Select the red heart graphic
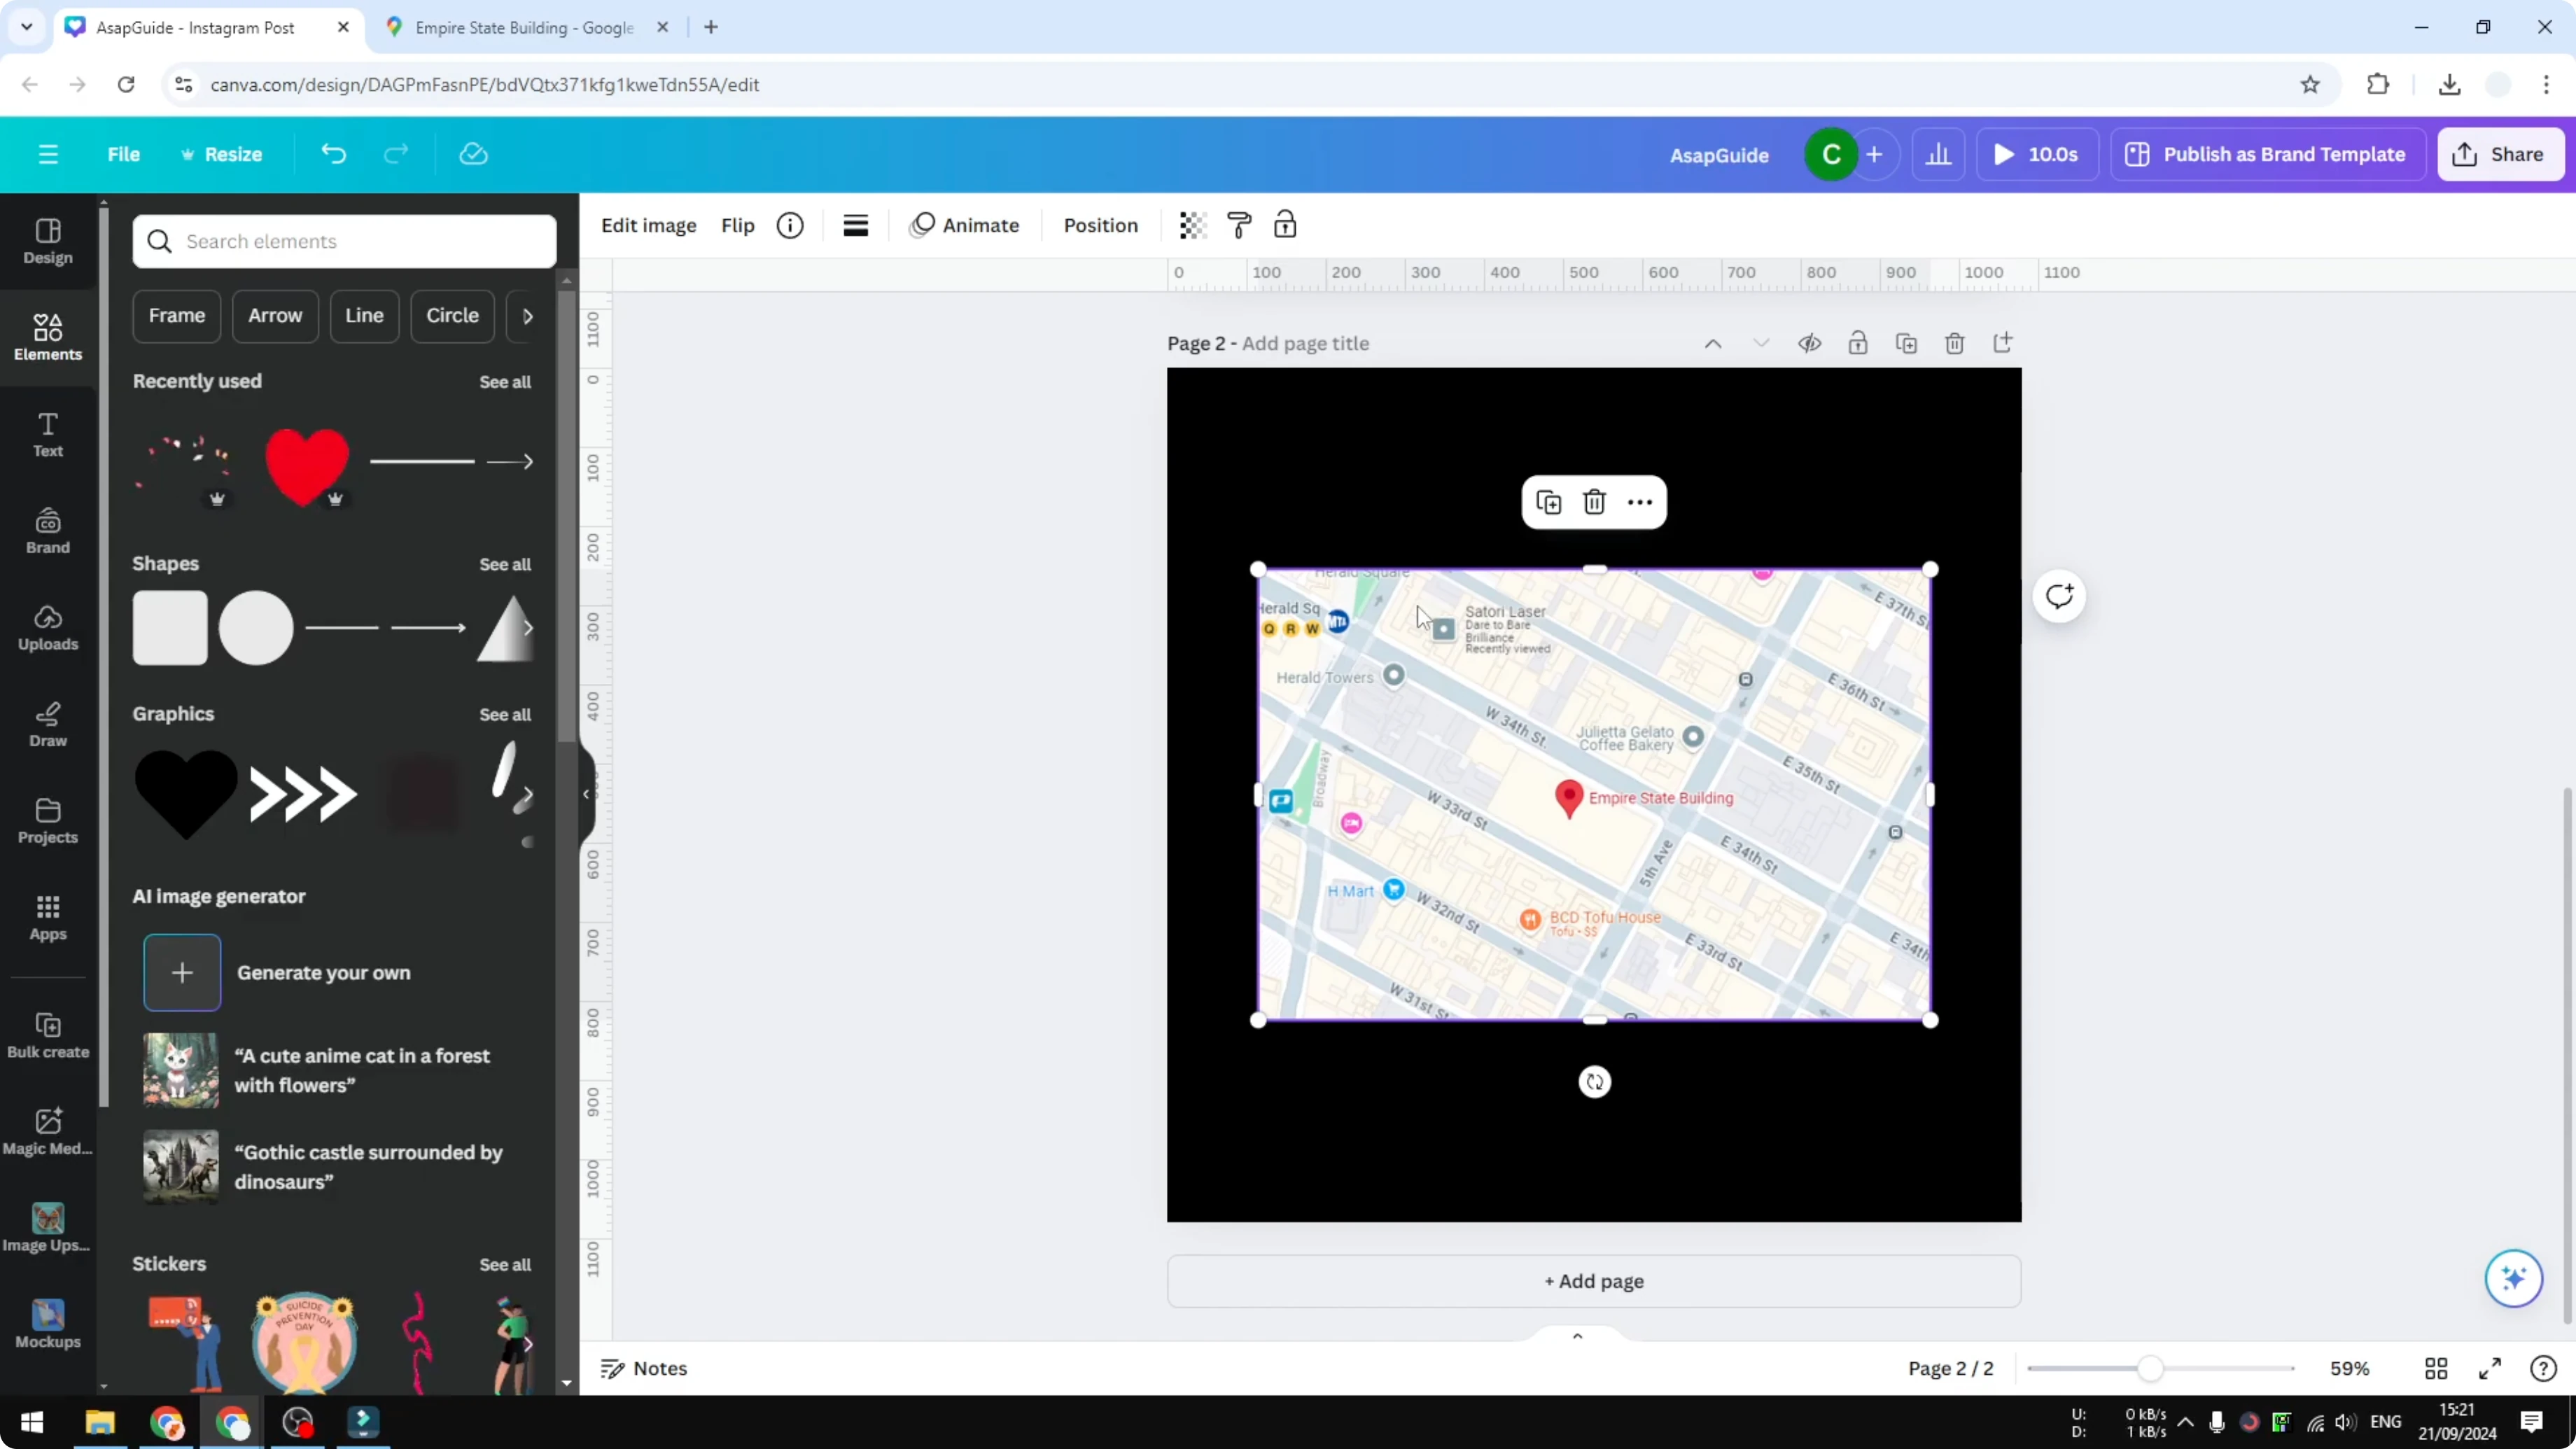The height and width of the screenshot is (1449, 2576). tap(307, 466)
